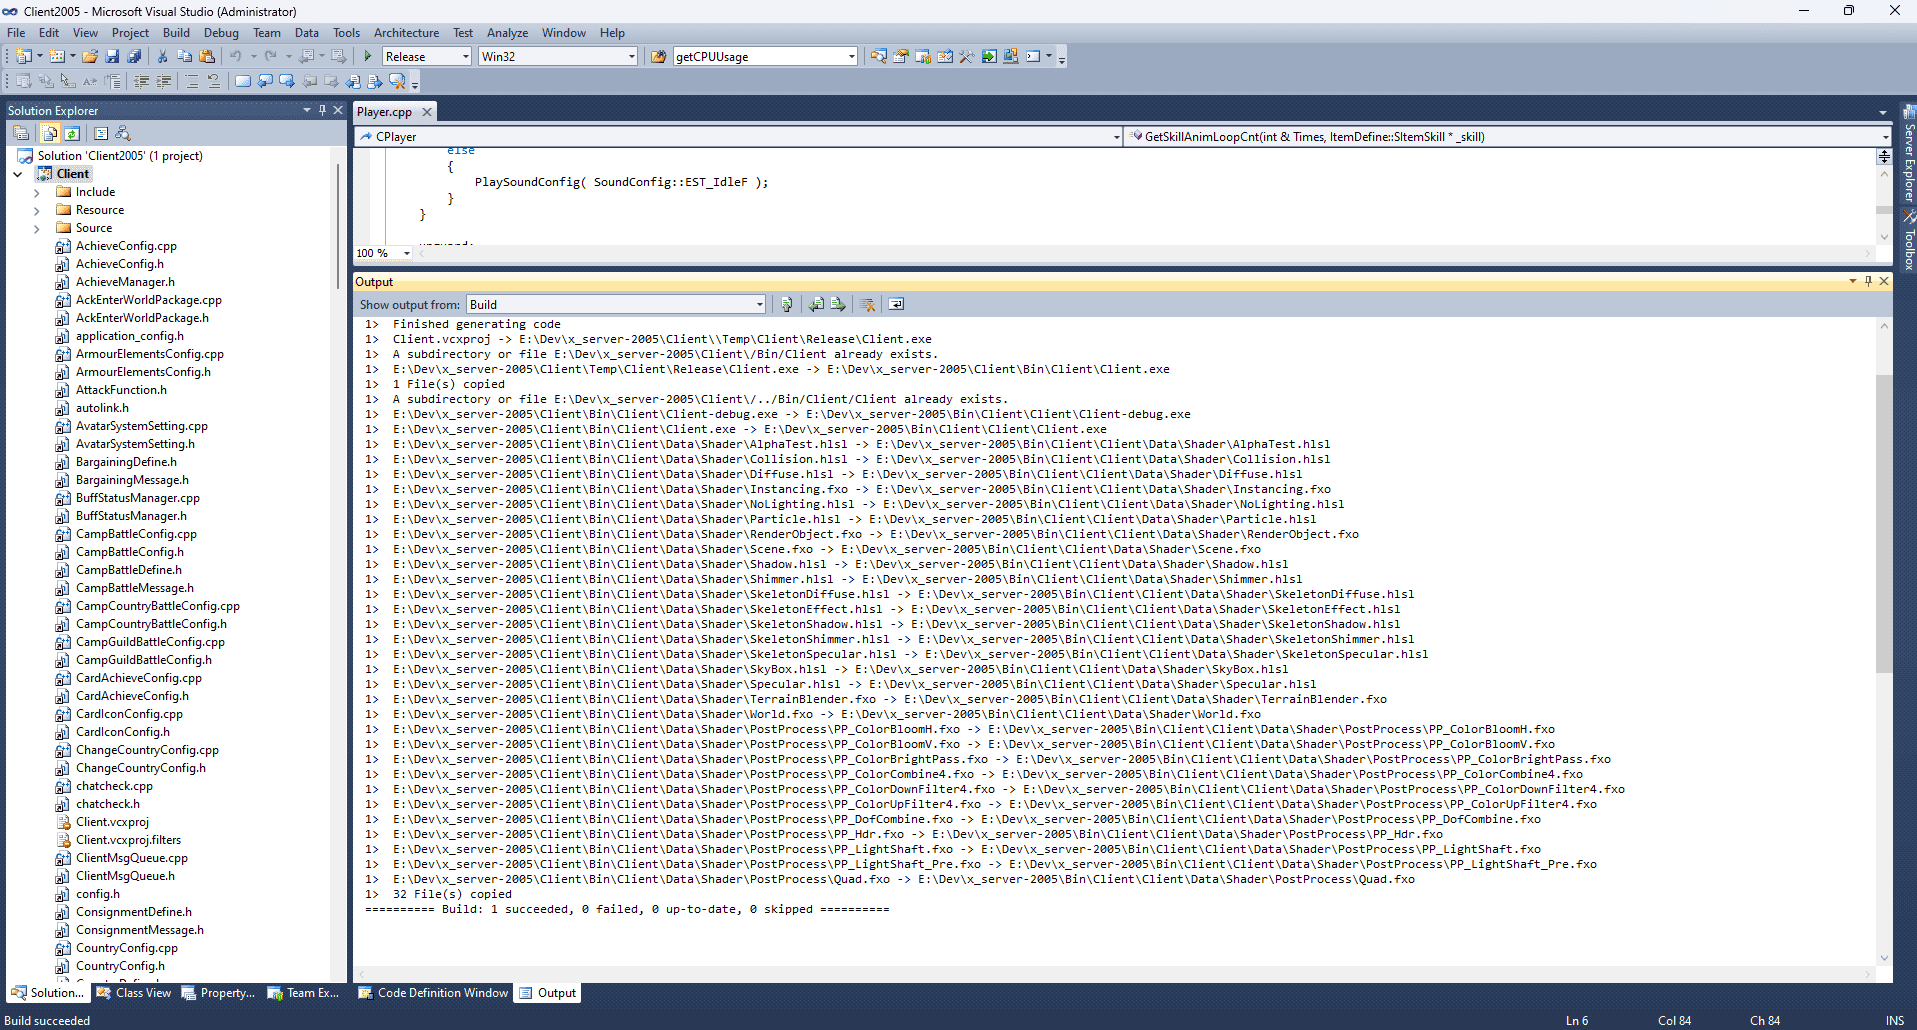The image size is (1917, 1030).
Task: Click the Clear Bookmarks icon
Action: (x=397, y=81)
